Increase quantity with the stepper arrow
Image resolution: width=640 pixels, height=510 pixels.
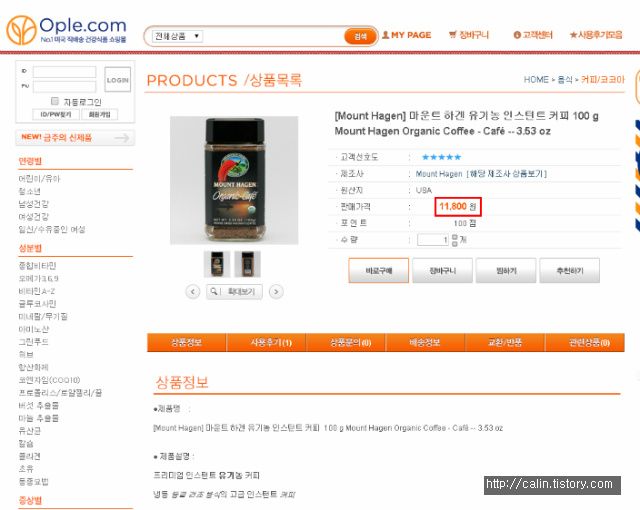click(455, 237)
